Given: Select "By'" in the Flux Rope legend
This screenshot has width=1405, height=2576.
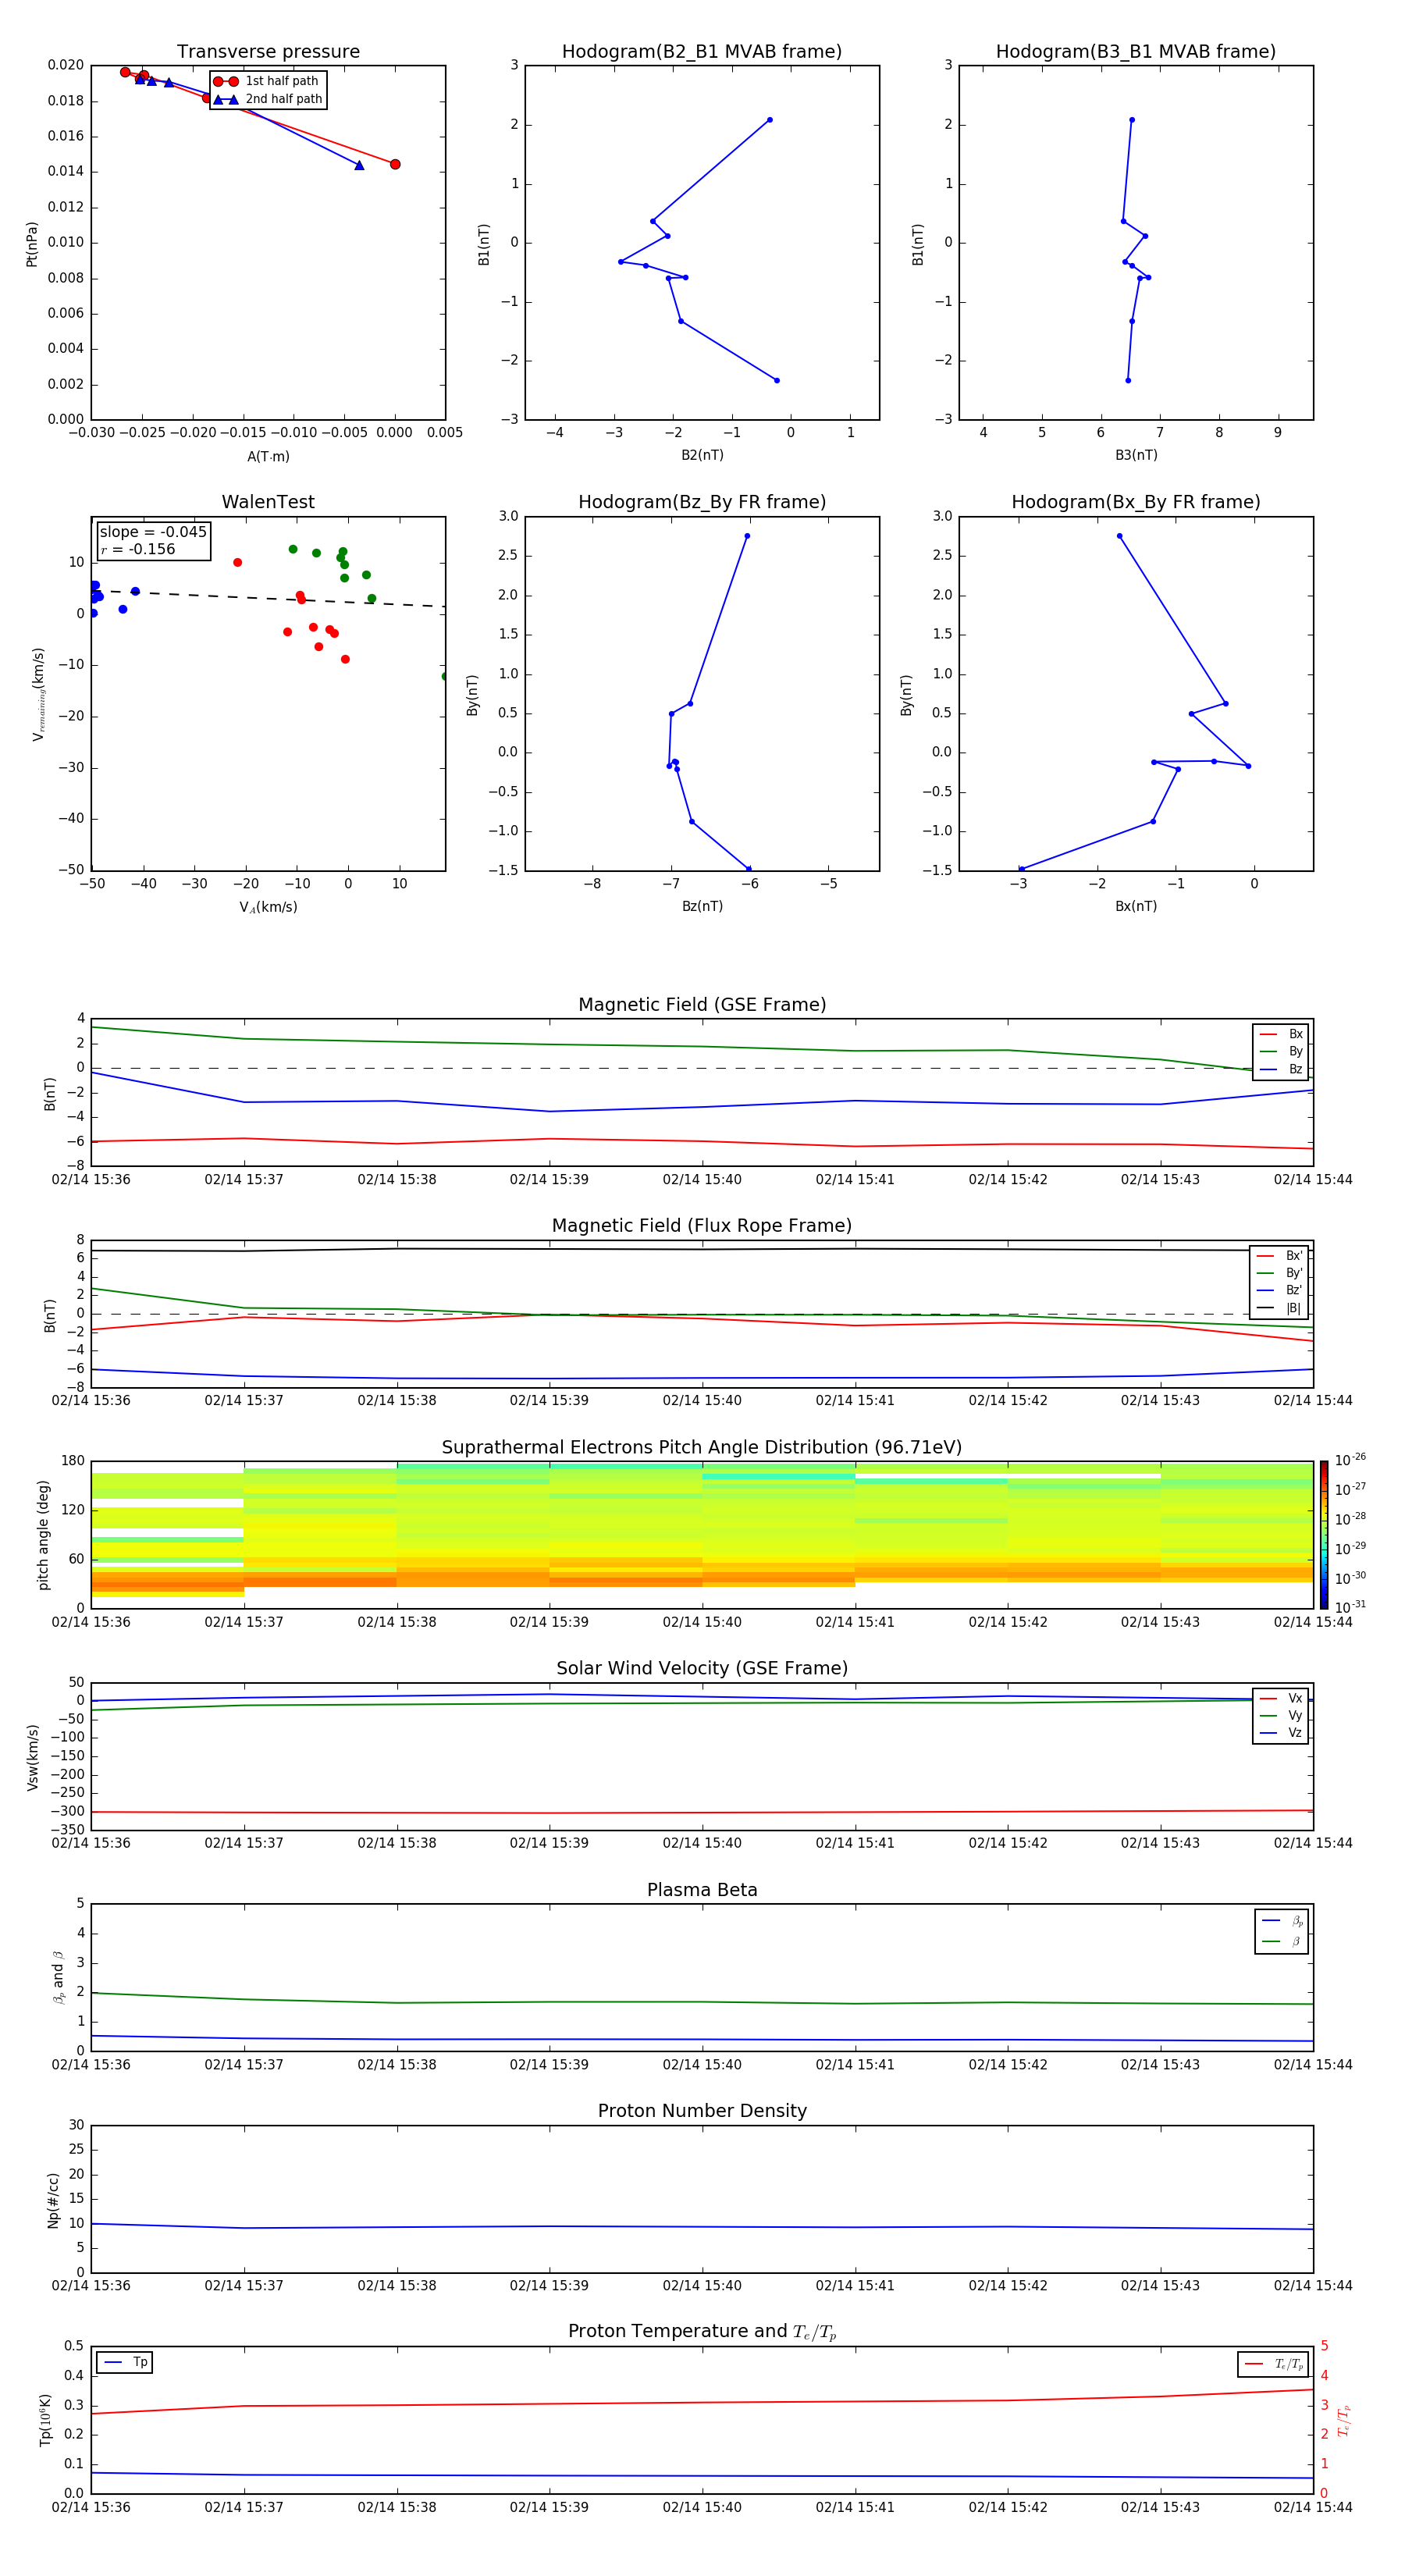Looking at the screenshot, I should pos(1279,1274).
